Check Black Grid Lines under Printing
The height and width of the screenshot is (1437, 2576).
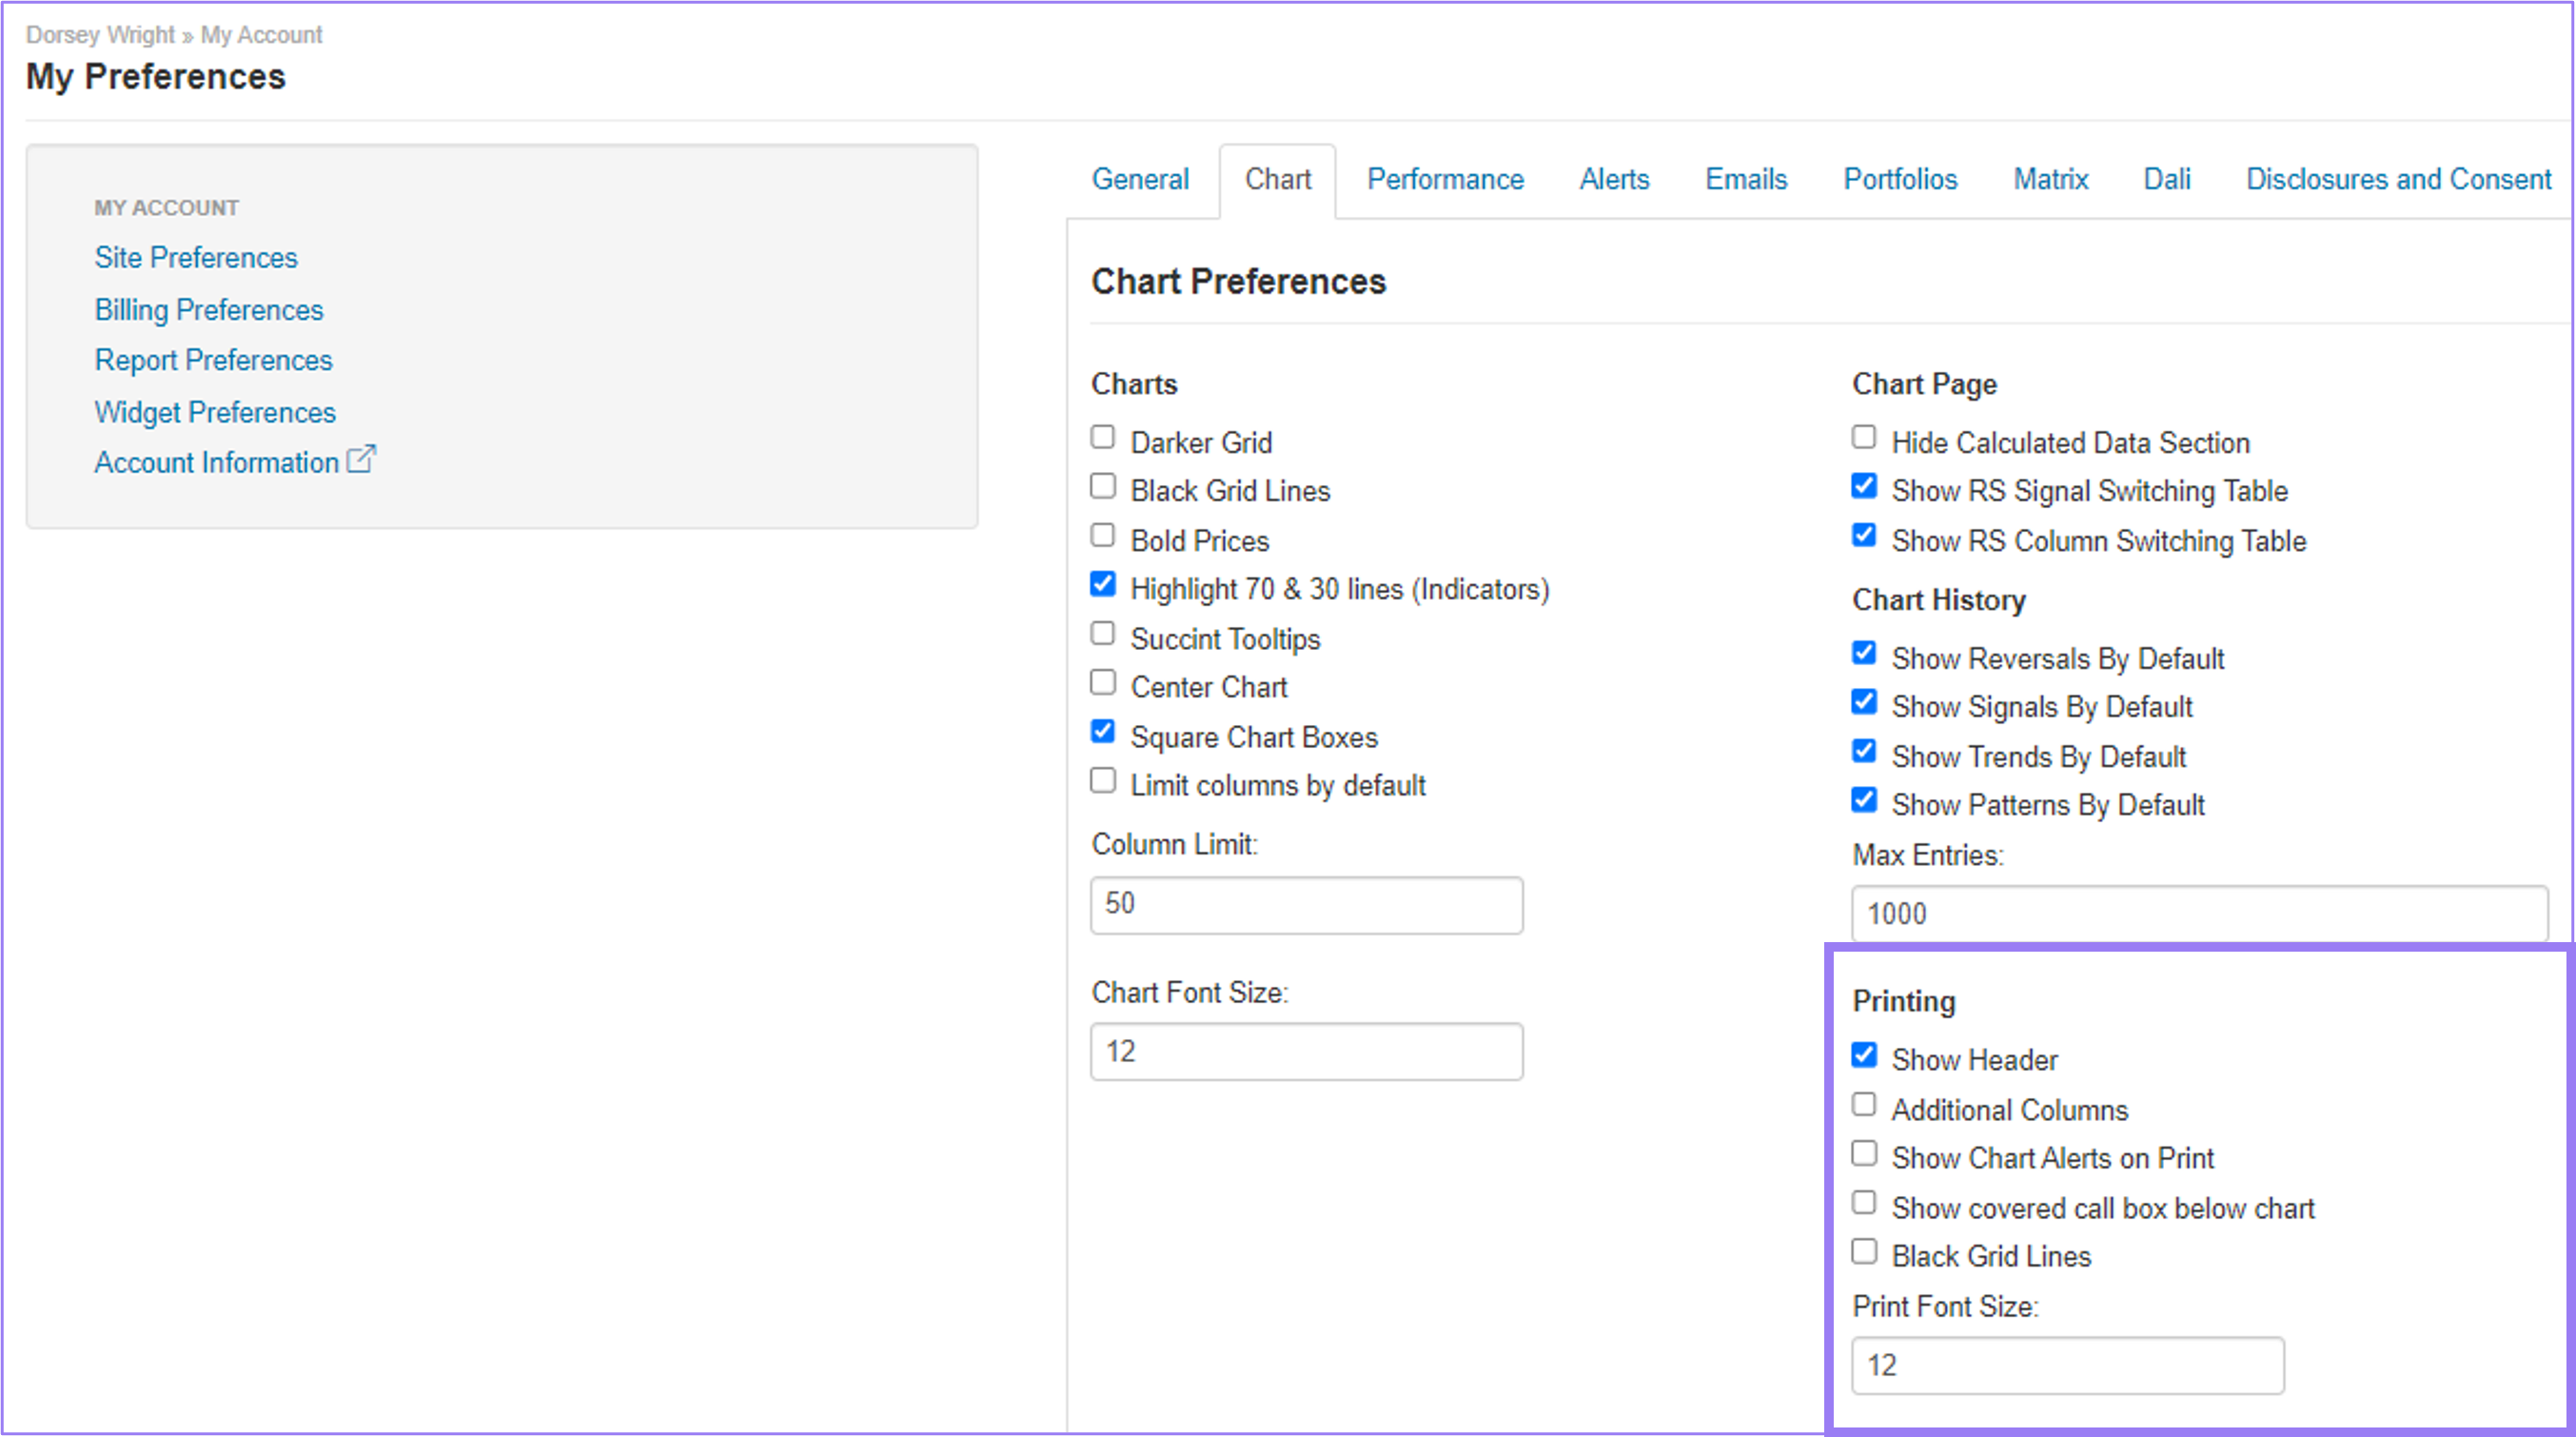pyautogui.click(x=1864, y=1252)
